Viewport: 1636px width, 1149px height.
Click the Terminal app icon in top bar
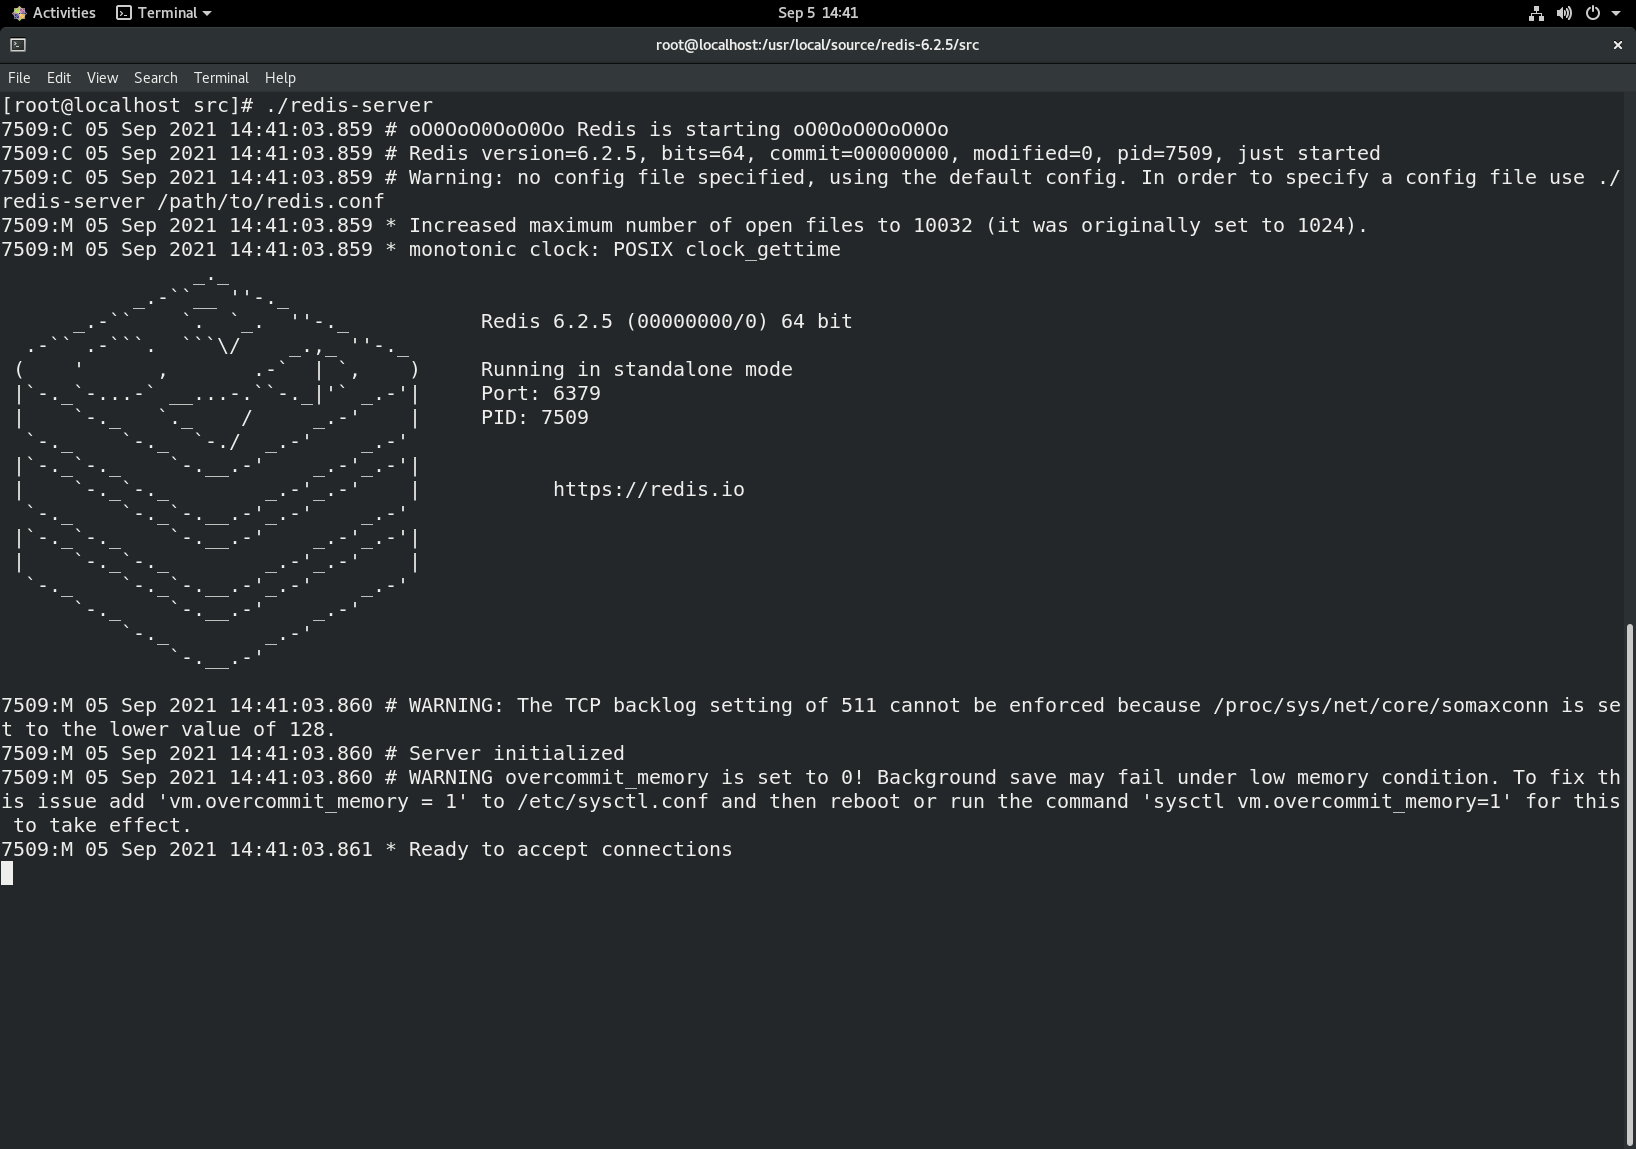pyautogui.click(x=124, y=13)
